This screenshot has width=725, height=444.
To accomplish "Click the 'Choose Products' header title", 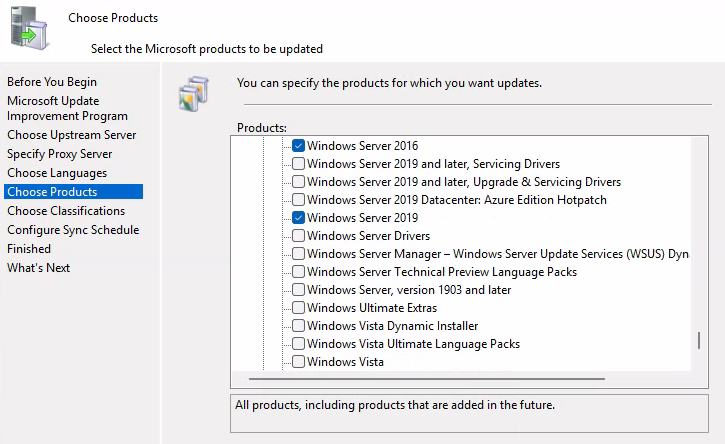I will pos(113,18).
